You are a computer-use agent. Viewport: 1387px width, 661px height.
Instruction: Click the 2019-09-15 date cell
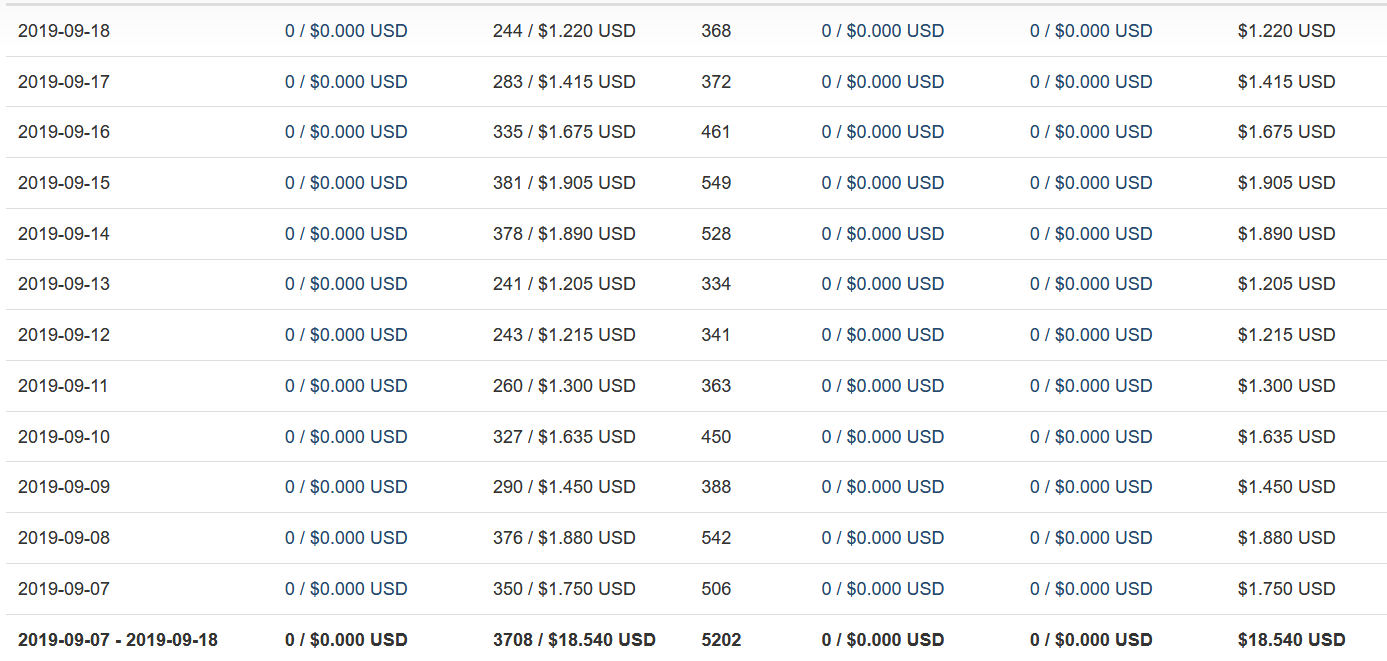click(64, 183)
